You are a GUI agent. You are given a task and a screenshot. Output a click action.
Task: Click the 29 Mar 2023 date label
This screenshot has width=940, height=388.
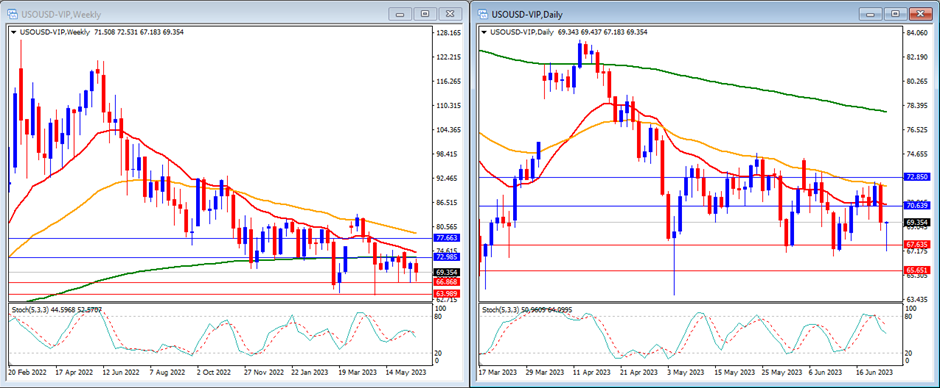pos(546,371)
